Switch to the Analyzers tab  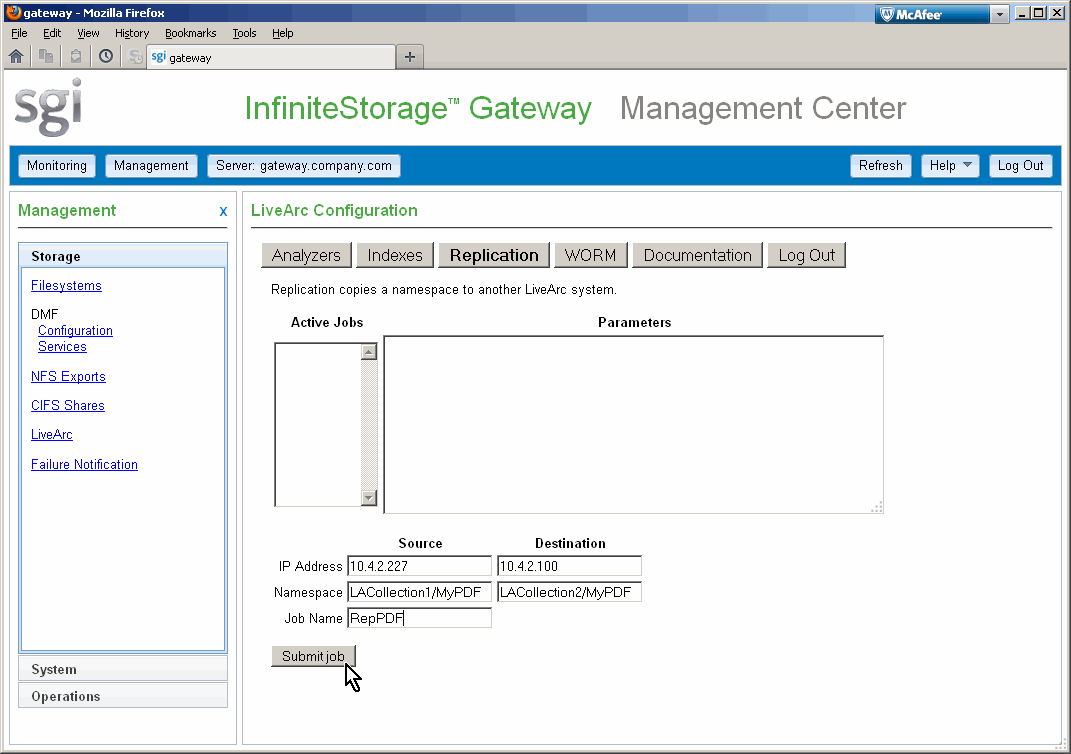tap(306, 255)
